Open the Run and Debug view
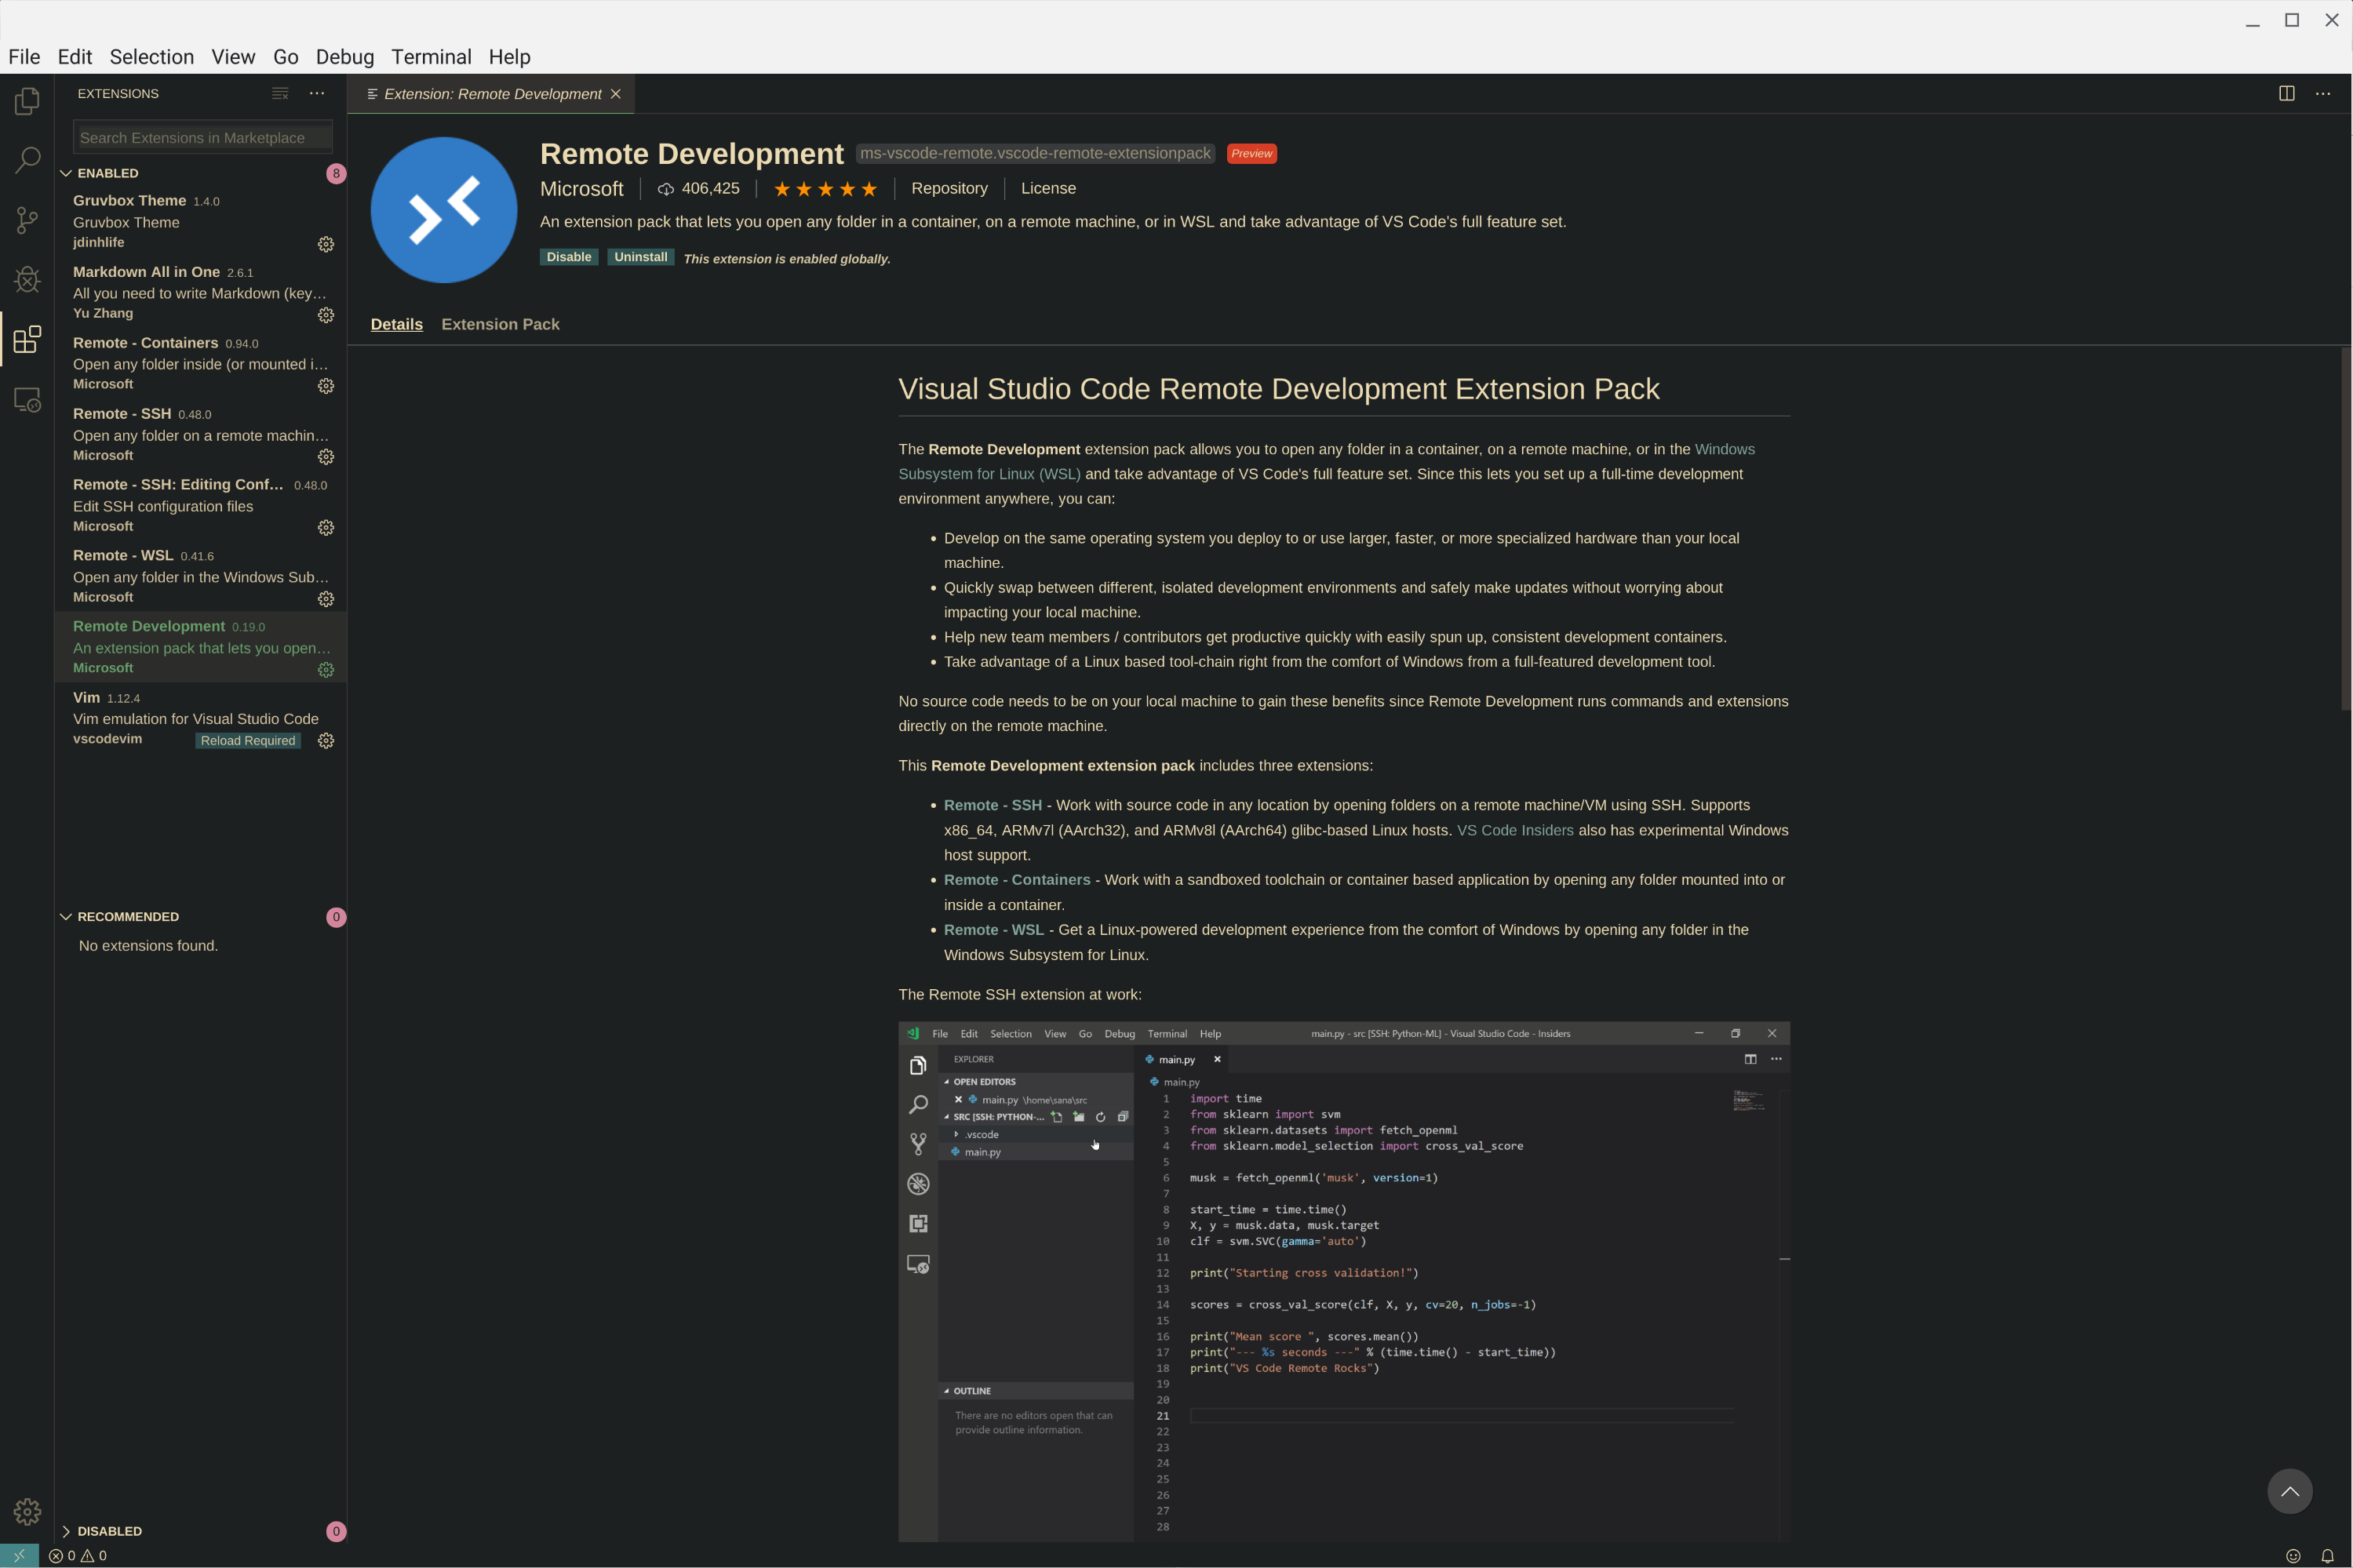This screenshot has height=1568, width=2353. coord(26,280)
